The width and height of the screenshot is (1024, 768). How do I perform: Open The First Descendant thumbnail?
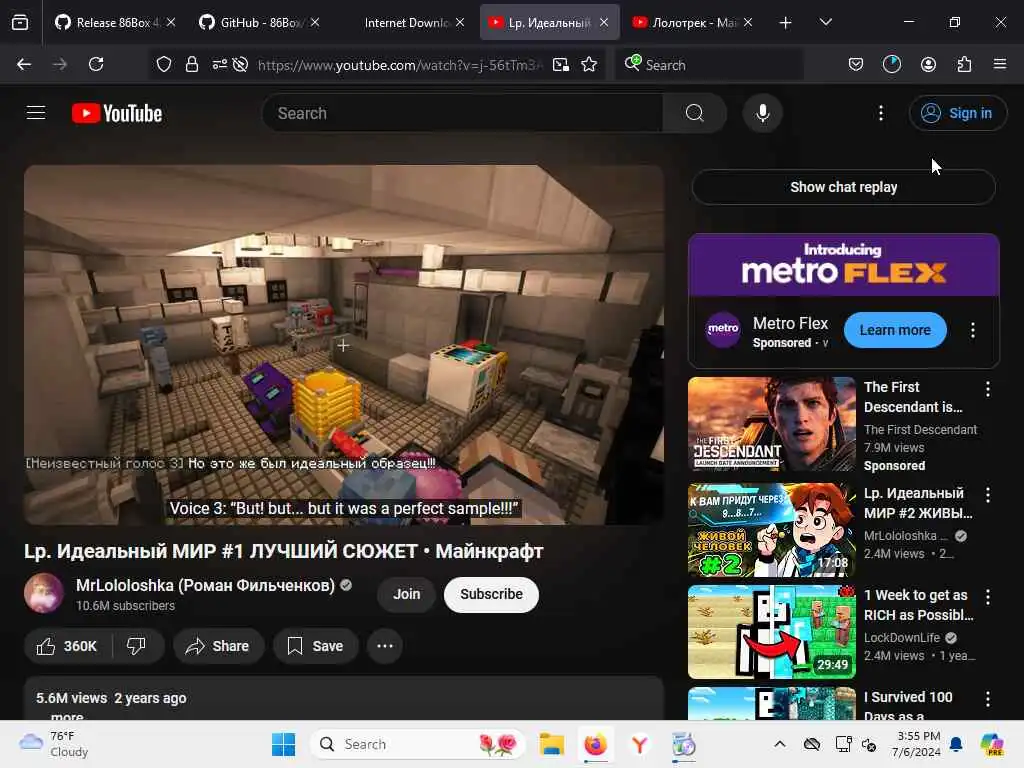771,424
